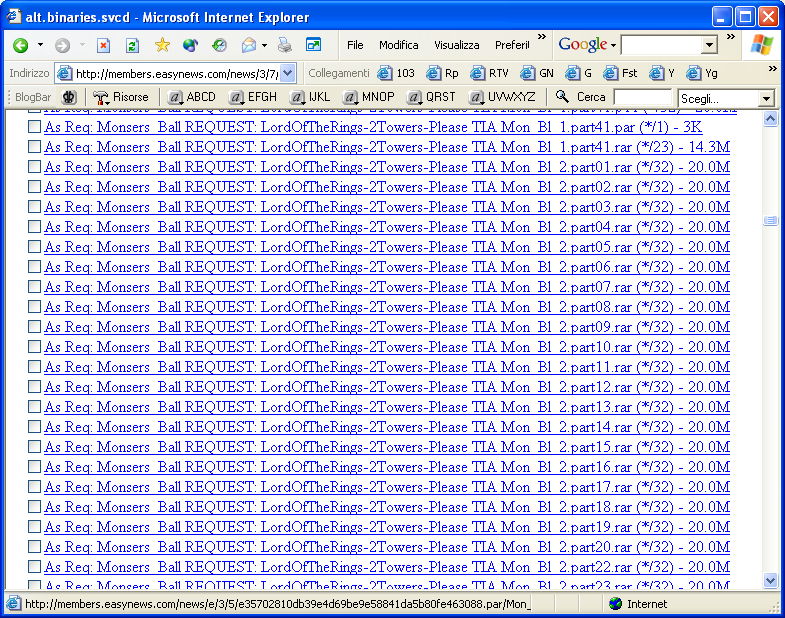Click the vertical scrollbar down arrow
The width and height of the screenshot is (785, 618).
click(770, 580)
